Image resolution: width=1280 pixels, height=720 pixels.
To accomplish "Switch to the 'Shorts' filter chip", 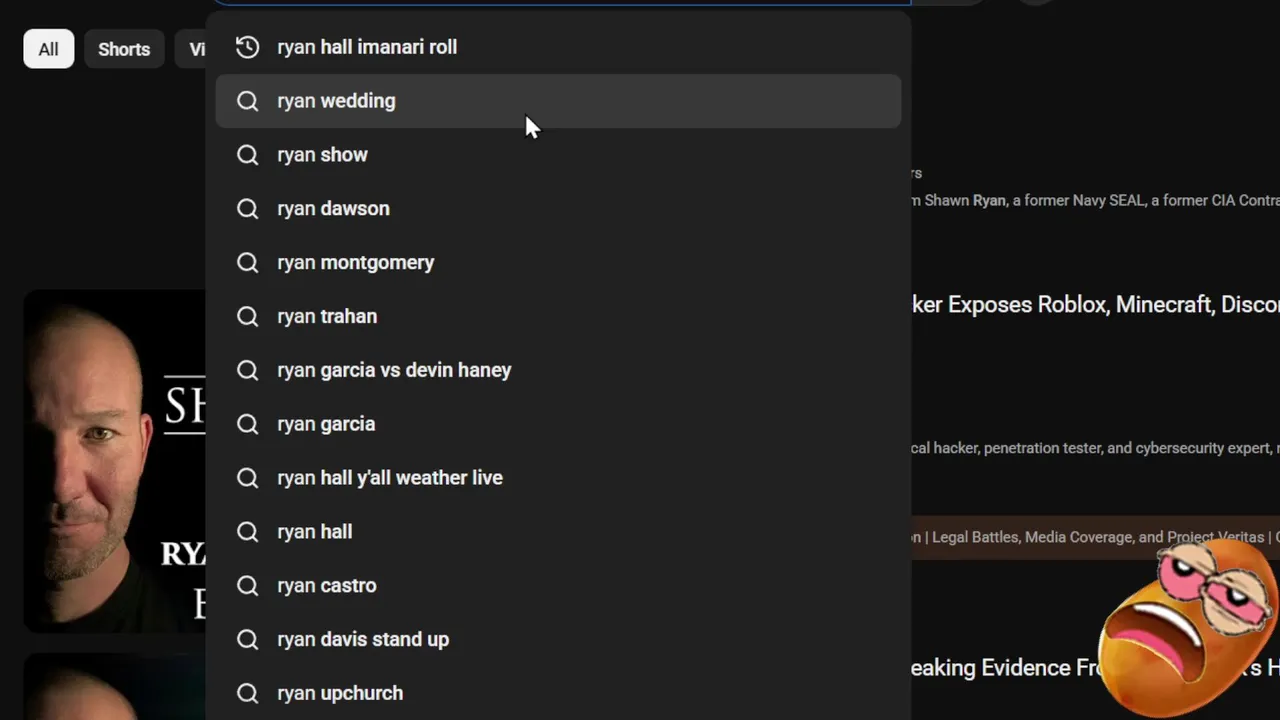I will [x=124, y=49].
